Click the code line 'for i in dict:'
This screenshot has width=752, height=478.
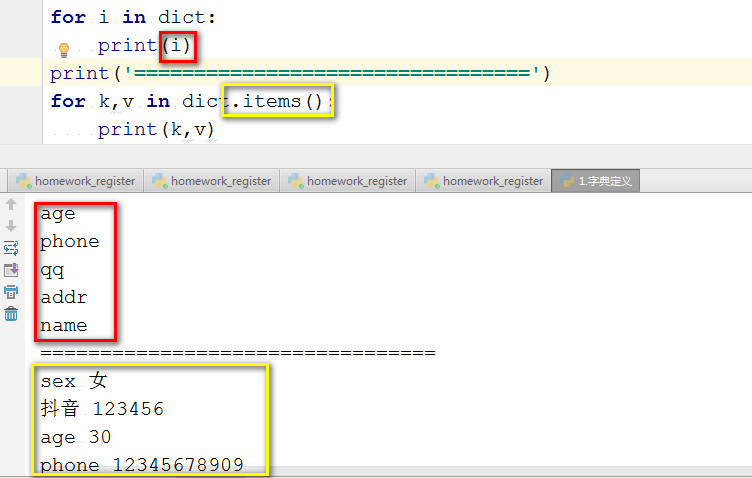pyautogui.click(x=133, y=17)
